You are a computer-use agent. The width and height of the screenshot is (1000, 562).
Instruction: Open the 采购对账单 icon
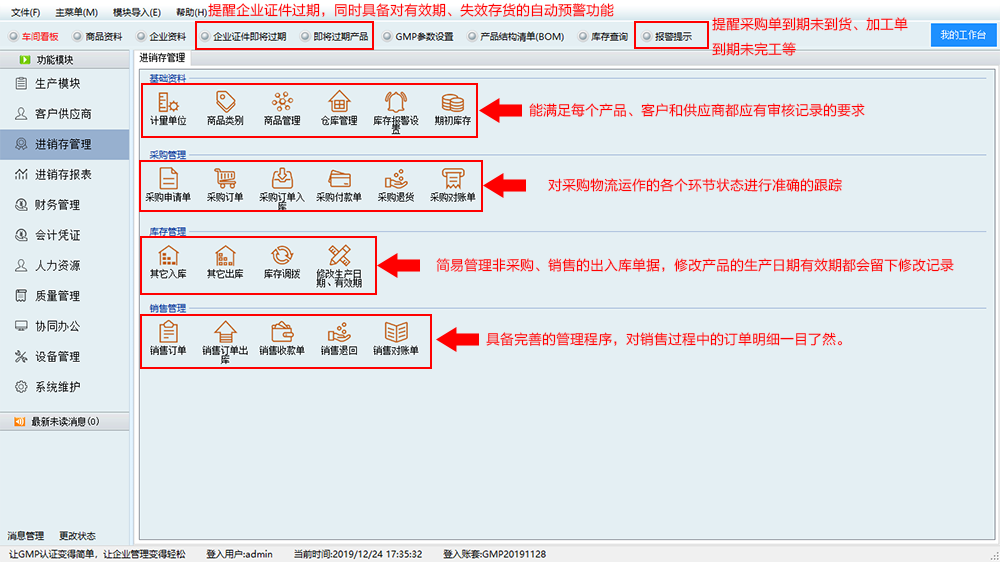point(453,179)
